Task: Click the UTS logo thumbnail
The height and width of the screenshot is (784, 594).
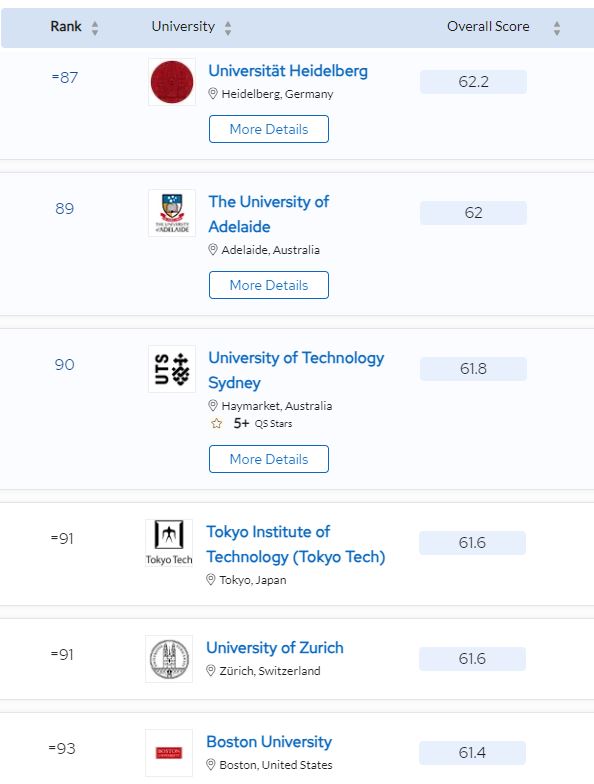Action: (x=172, y=369)
